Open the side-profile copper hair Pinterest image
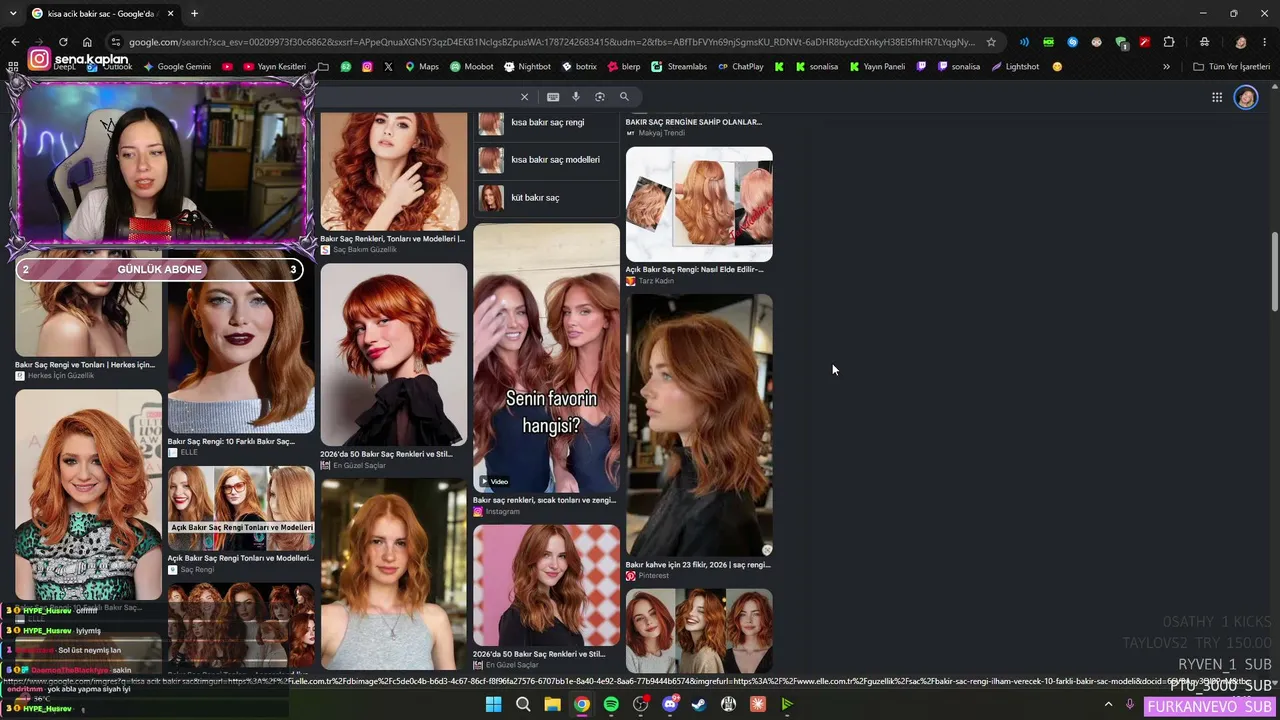The width and height of the screenshot is (1280, 720). point(699,425)
